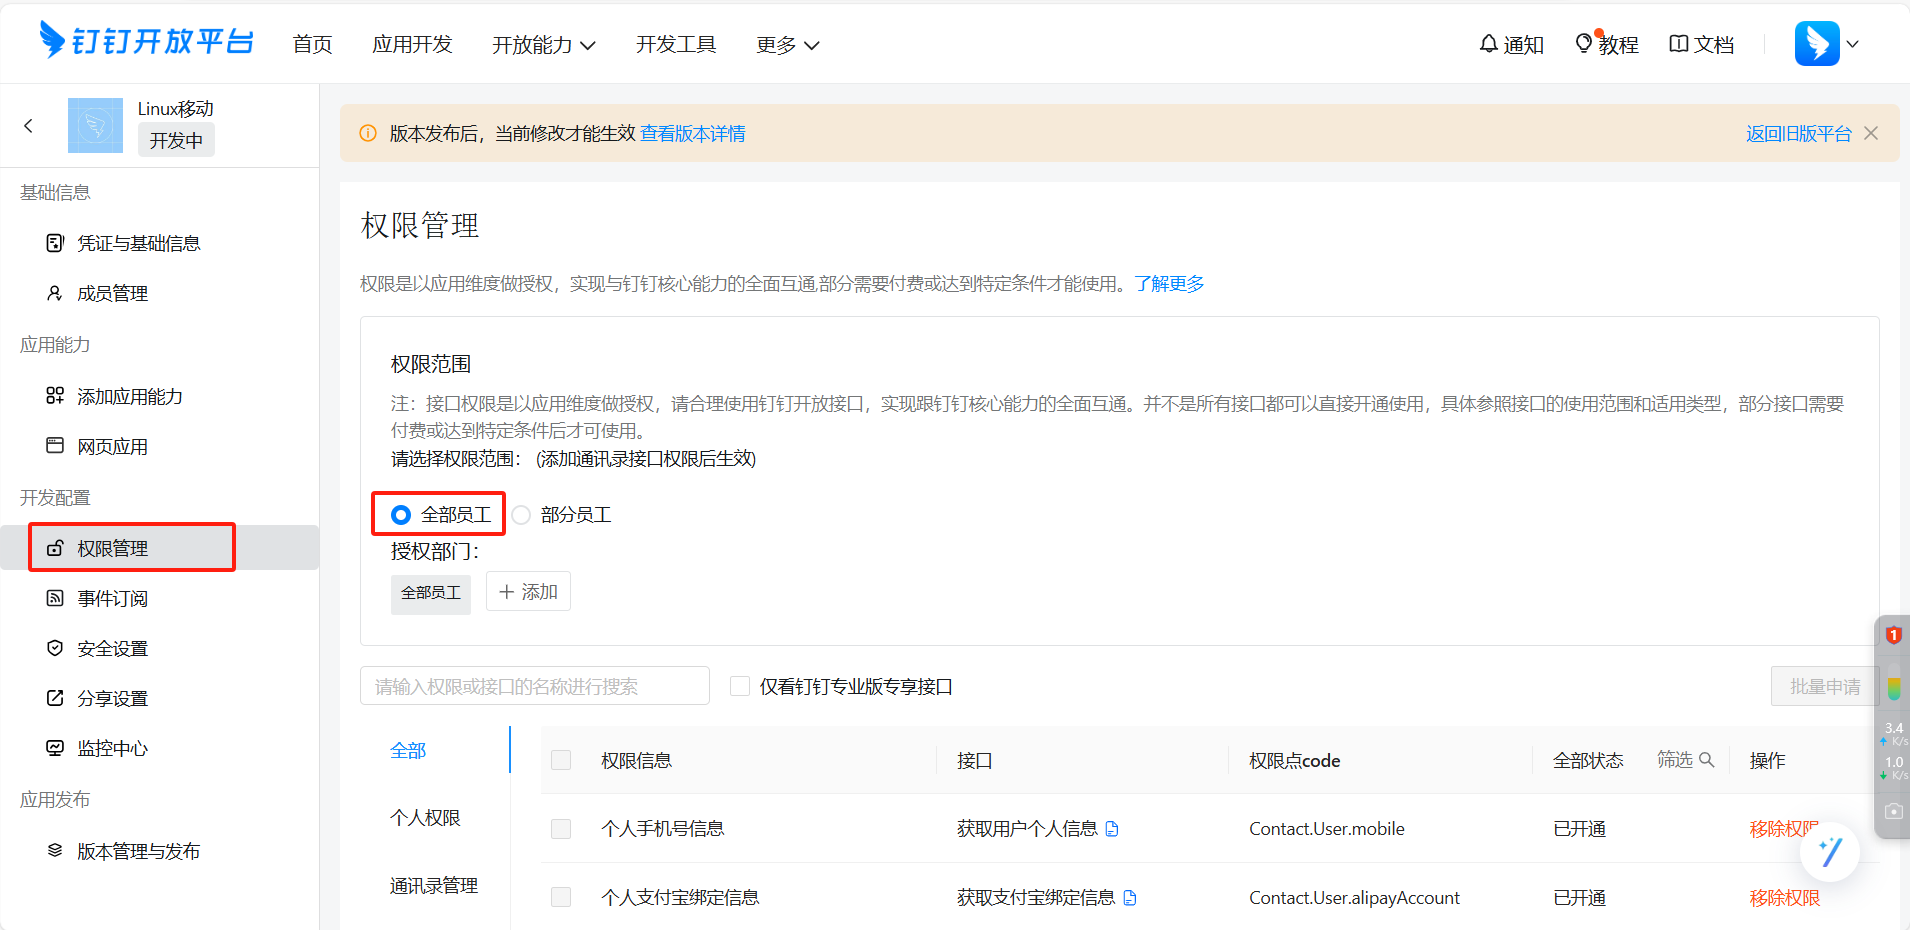Open the 开发工具 menu item
This screenshot has width=1910, height=930.
[676, 44]
